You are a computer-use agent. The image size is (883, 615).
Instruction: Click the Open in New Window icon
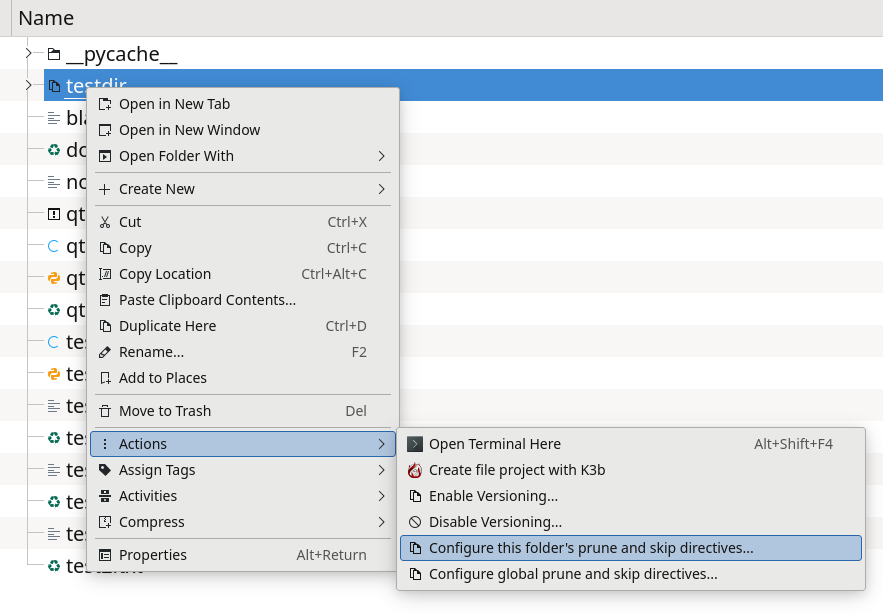(x=105, y=130)
